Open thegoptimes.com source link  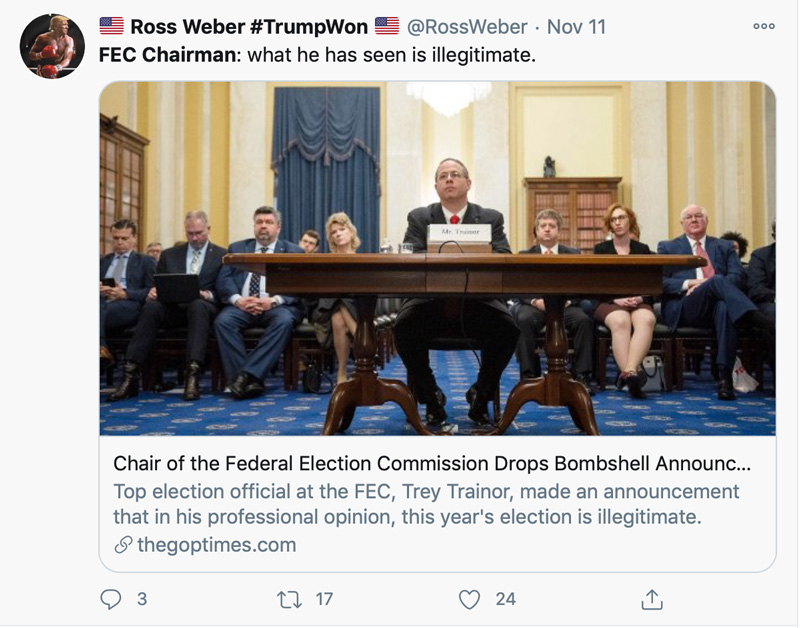click(216, 545)
